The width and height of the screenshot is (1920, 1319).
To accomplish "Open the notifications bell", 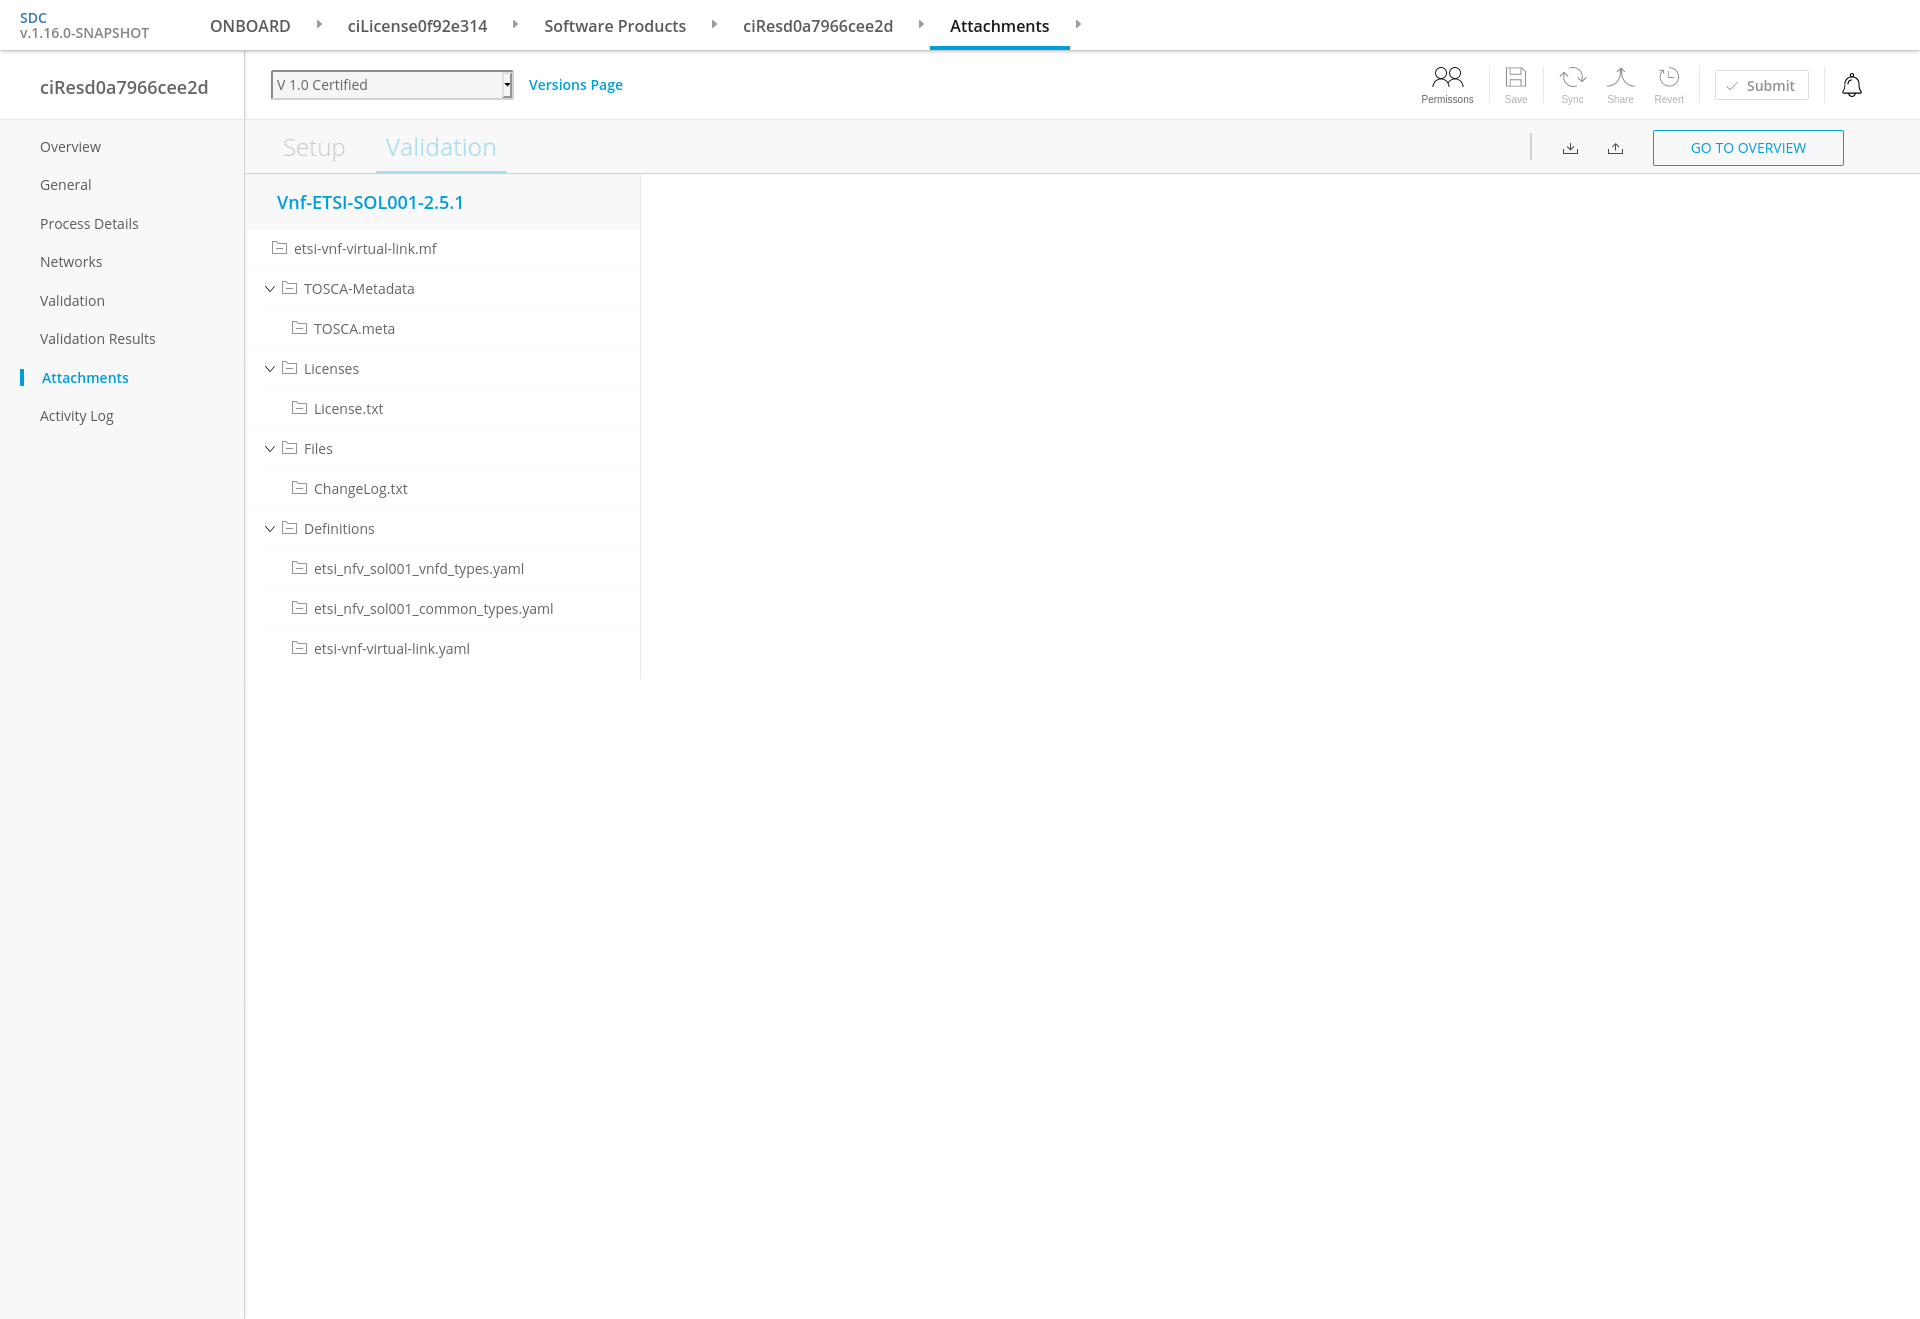I will click(x=1852, y=86).
